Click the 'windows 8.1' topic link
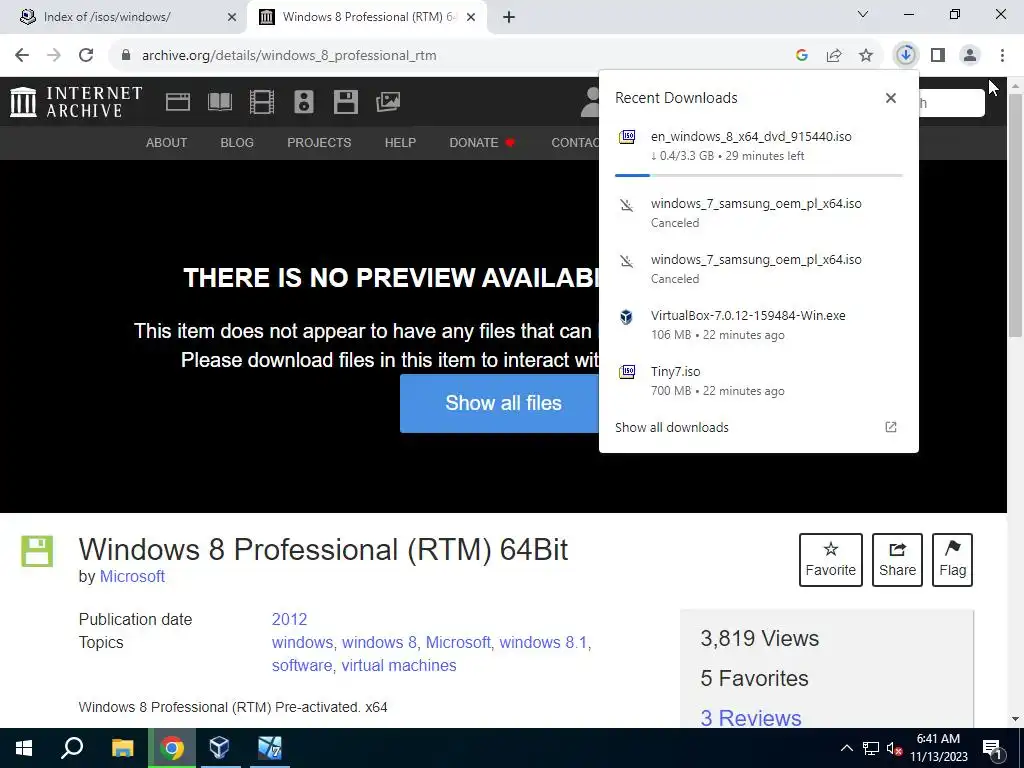The height and width of the screenshot is (768, 1024). 543,643
